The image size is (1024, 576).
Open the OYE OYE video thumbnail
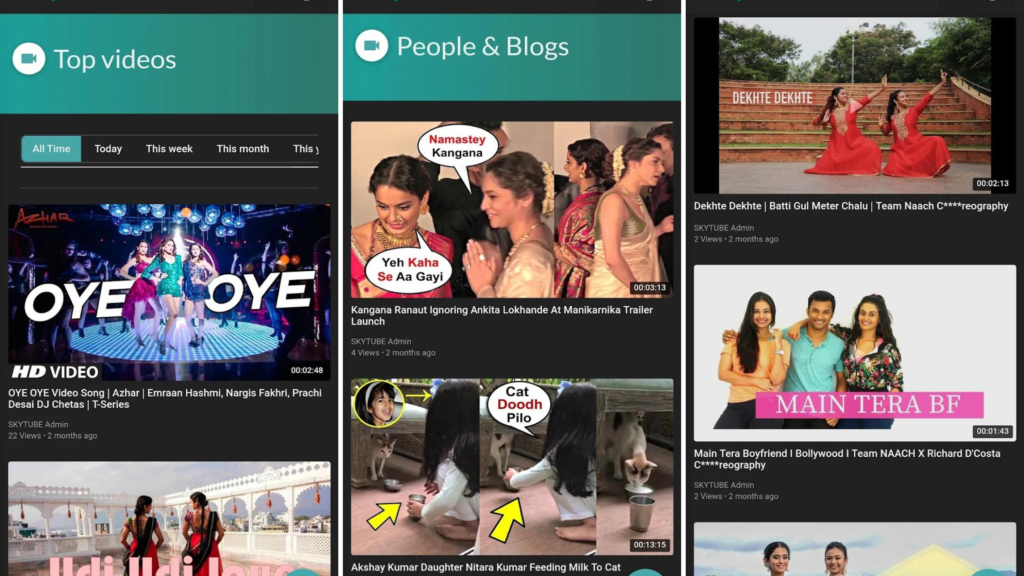(169, 293)
